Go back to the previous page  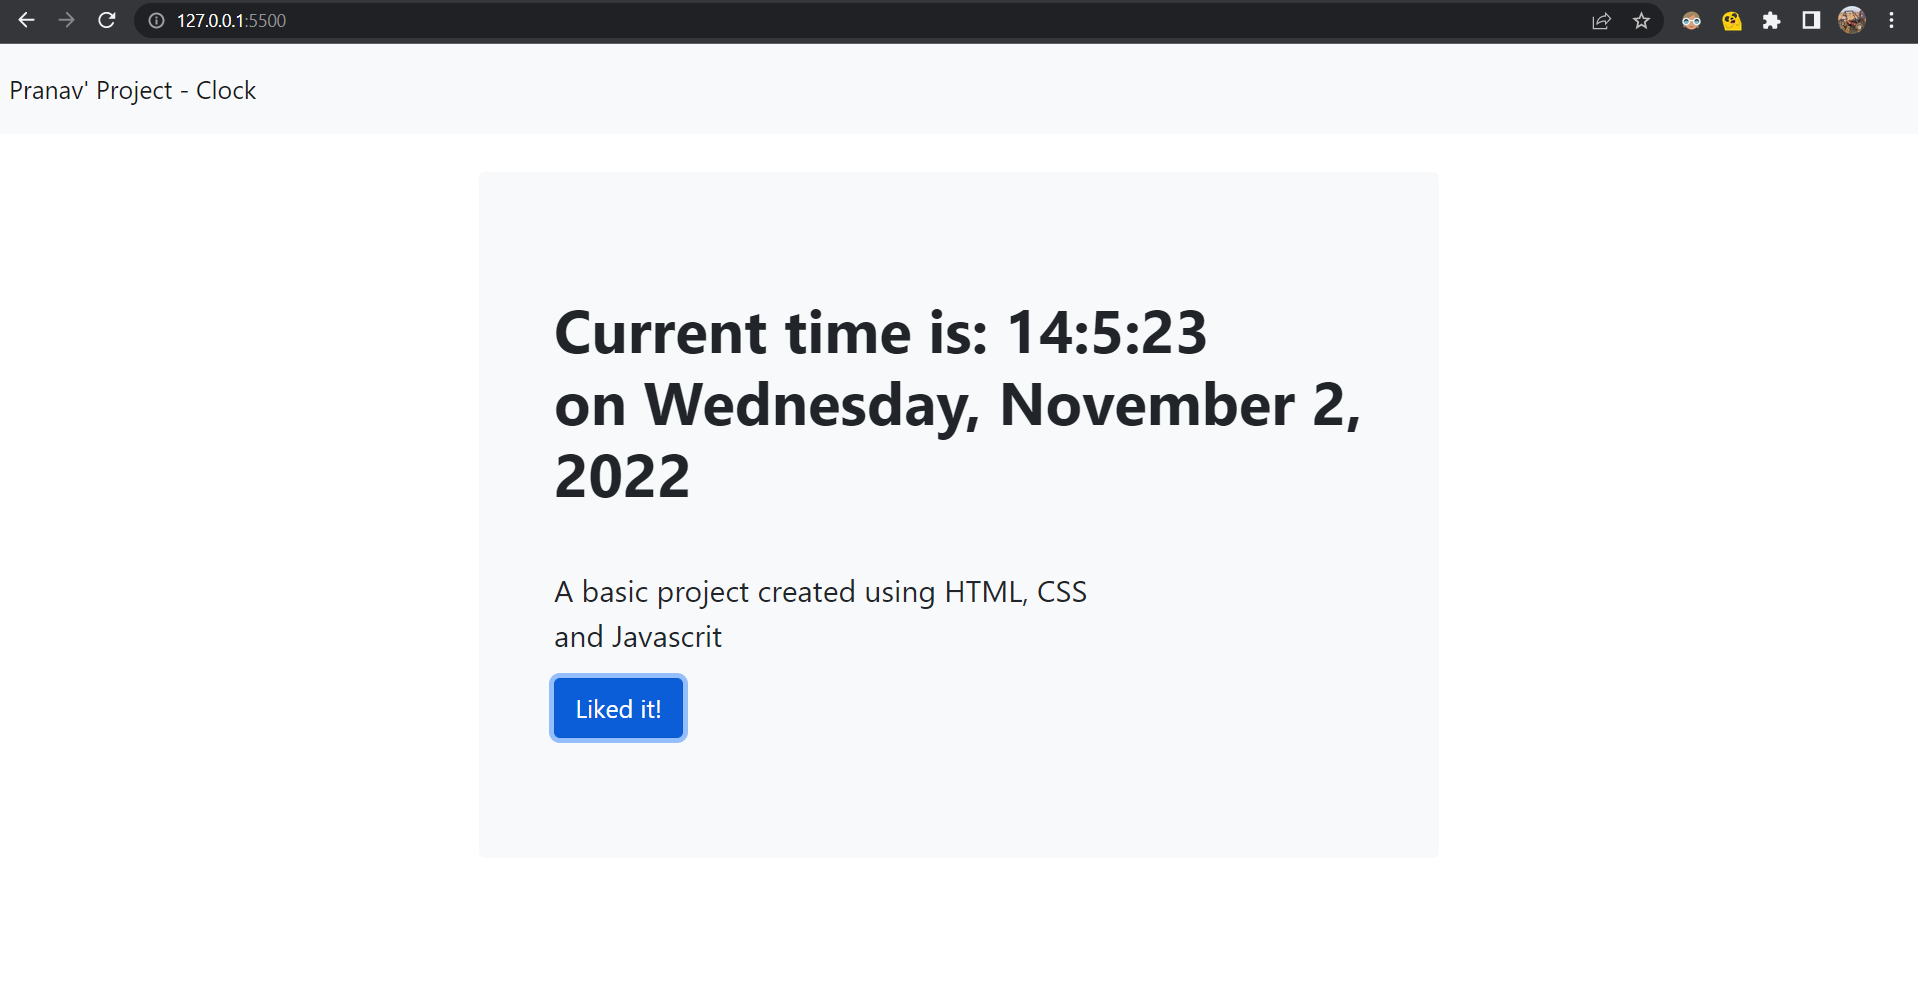click(27, 20)
